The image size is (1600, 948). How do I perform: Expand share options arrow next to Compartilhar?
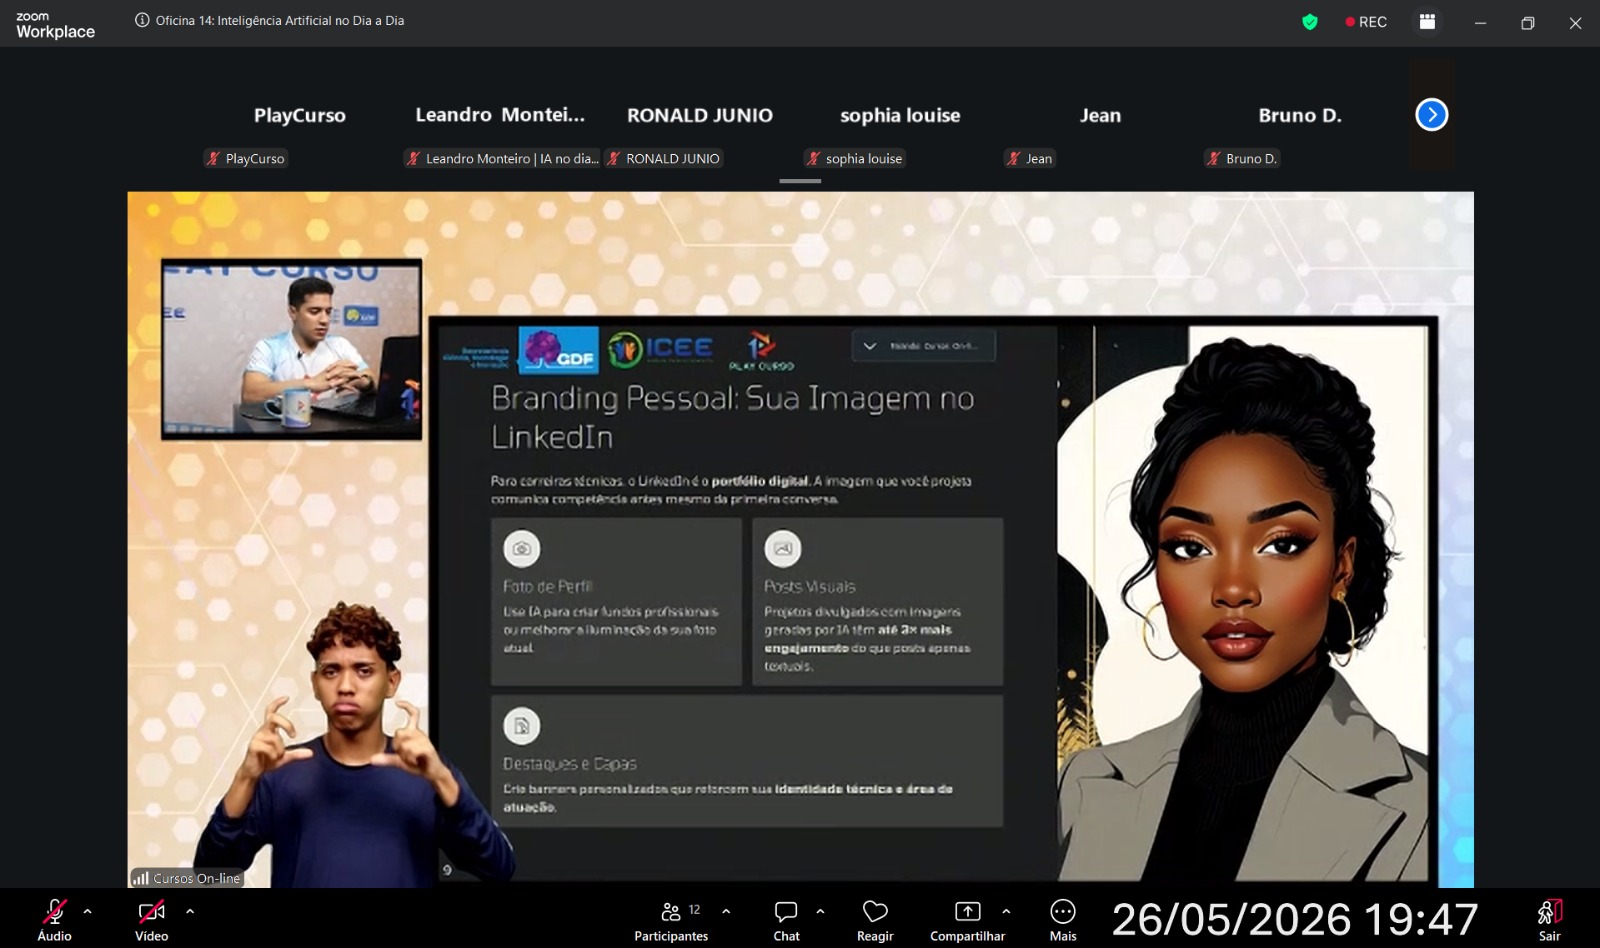coord(1006,912)
